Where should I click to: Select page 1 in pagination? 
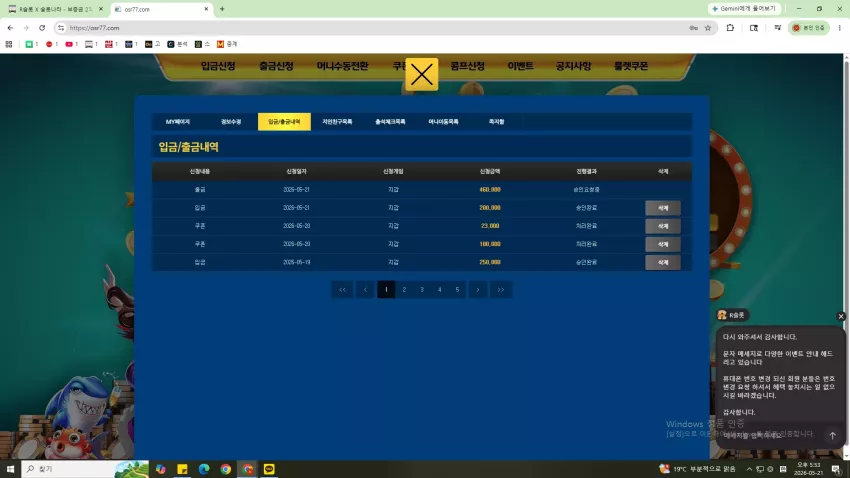tap(386, 289)
